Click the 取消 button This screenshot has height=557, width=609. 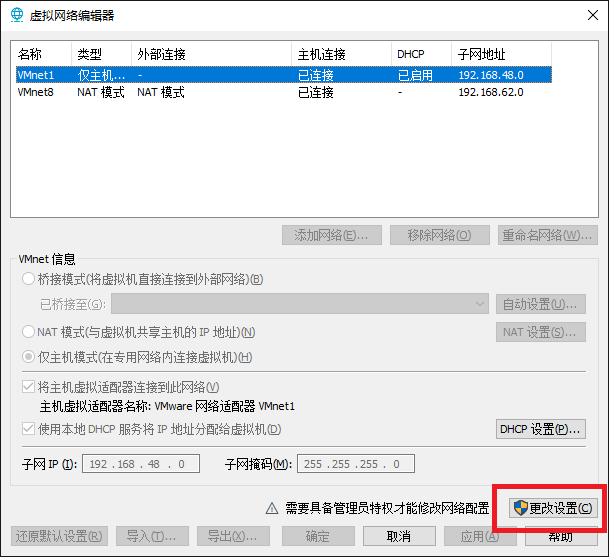(x=399, y=536)
